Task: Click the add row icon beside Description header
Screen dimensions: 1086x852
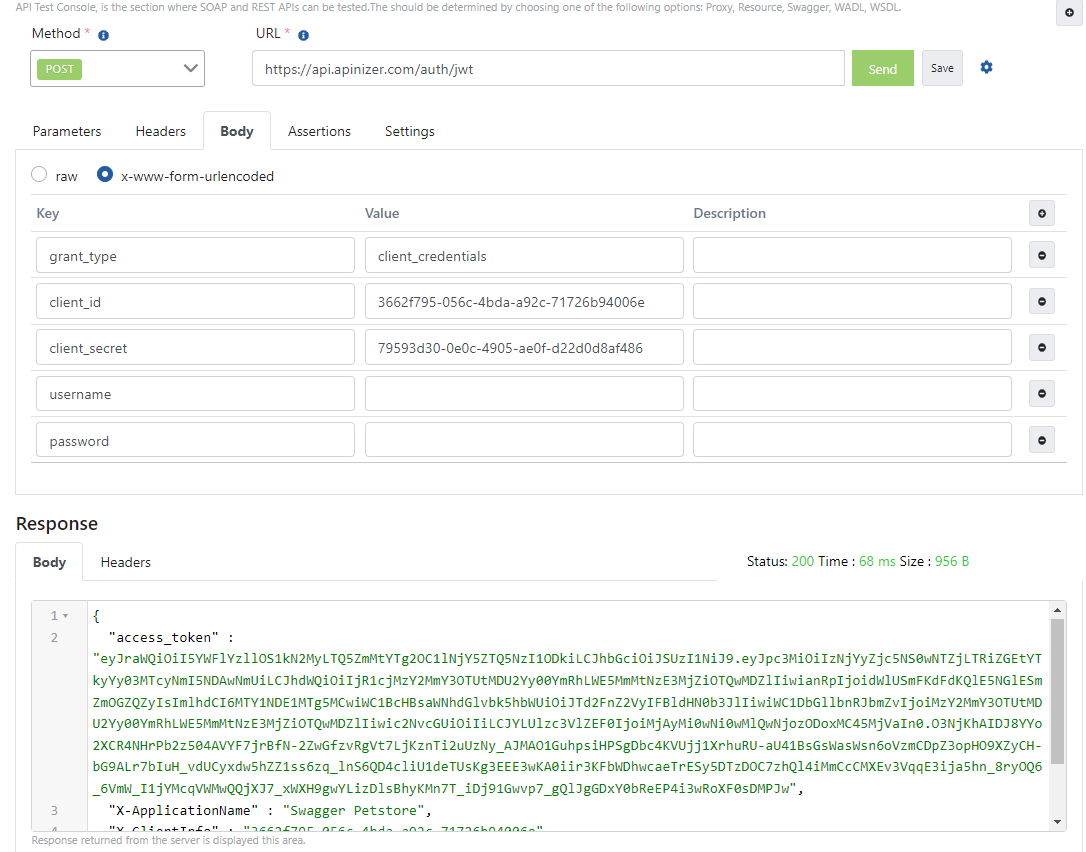Action: [1042, 213]
